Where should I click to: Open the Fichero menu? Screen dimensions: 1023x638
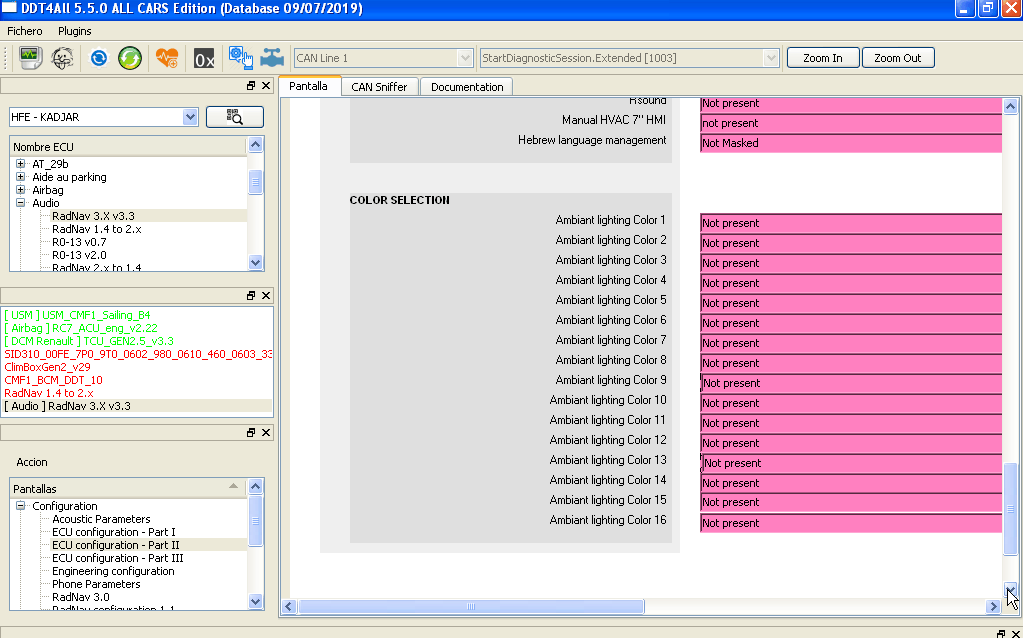tap(25, 31)
